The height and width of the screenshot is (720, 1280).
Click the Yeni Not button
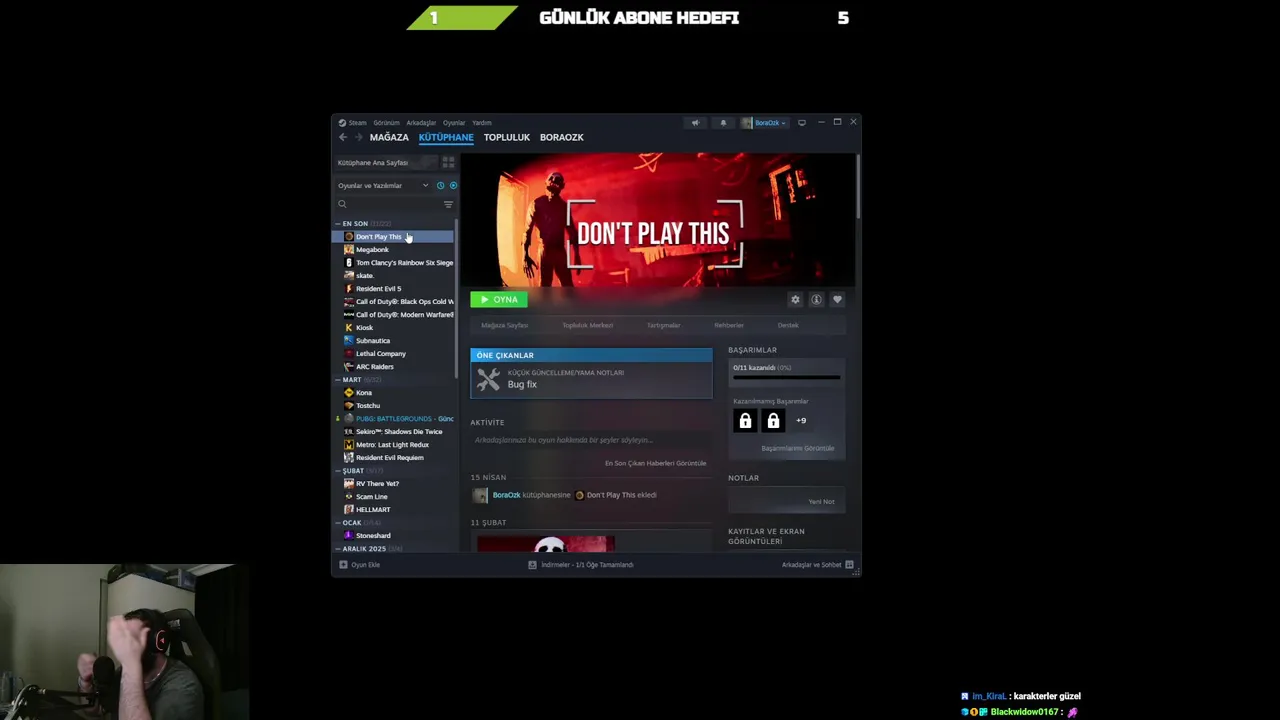tap(821, 502)
